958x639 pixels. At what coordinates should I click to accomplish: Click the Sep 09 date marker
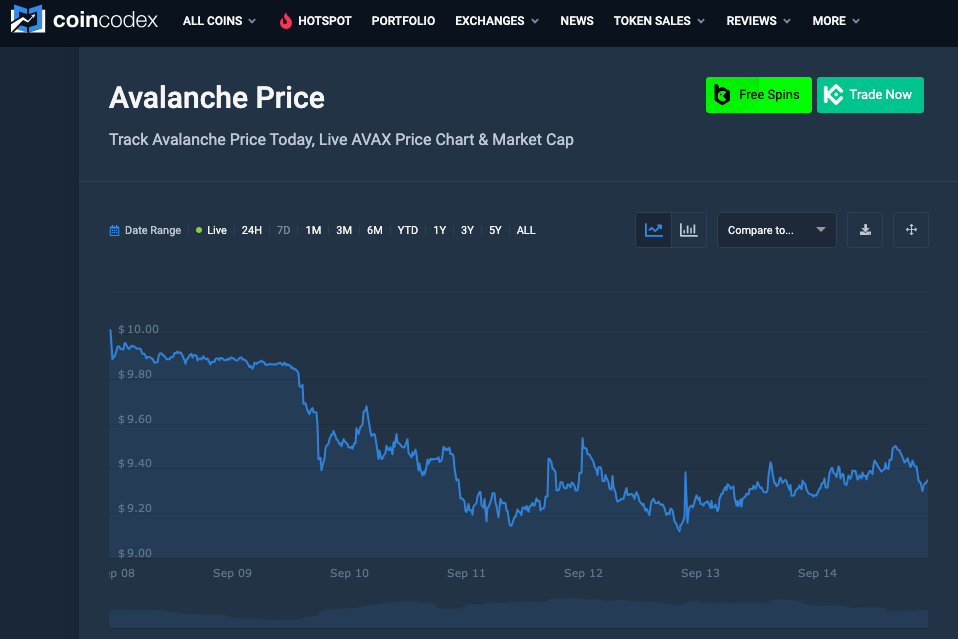pyautogui.click(x=232, y=573)
